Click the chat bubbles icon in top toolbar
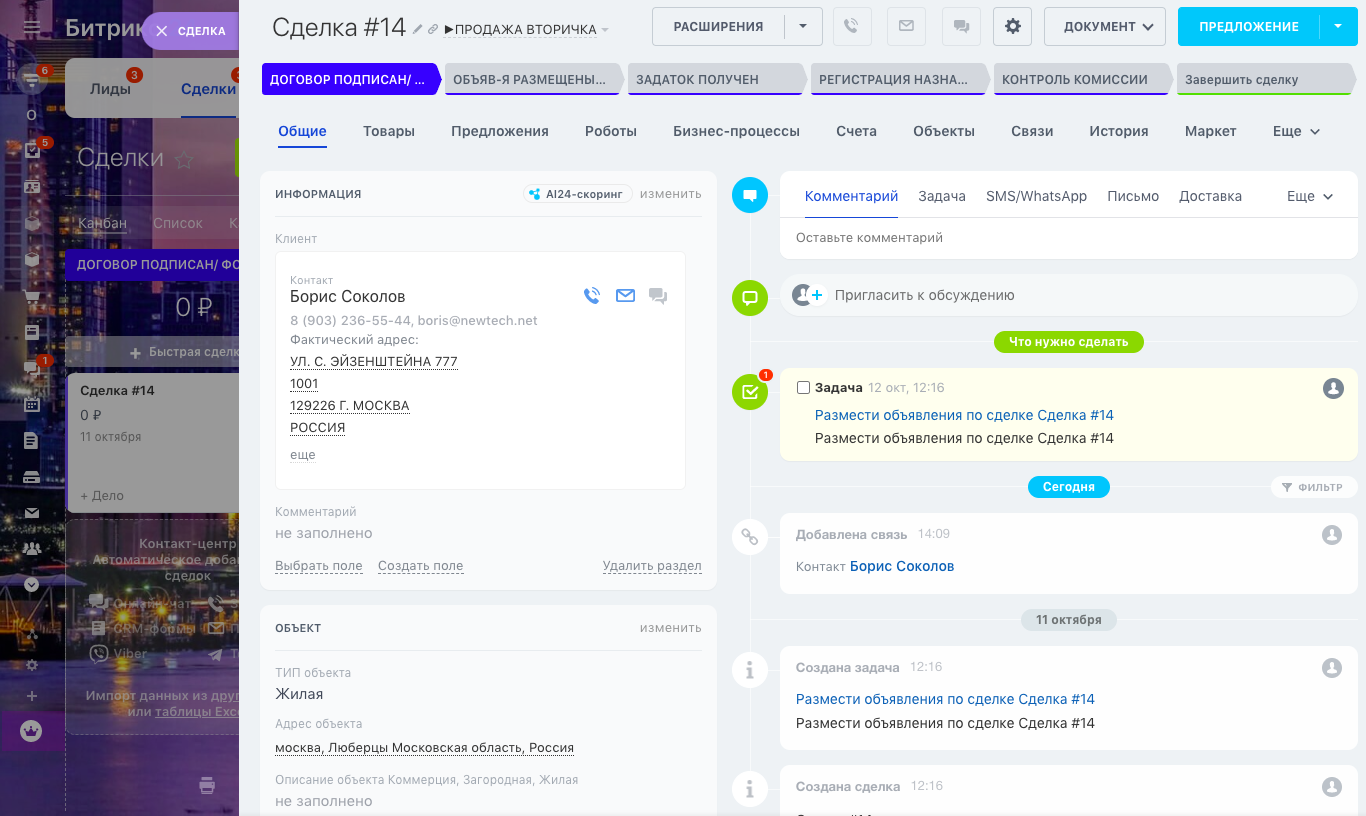 961,27
